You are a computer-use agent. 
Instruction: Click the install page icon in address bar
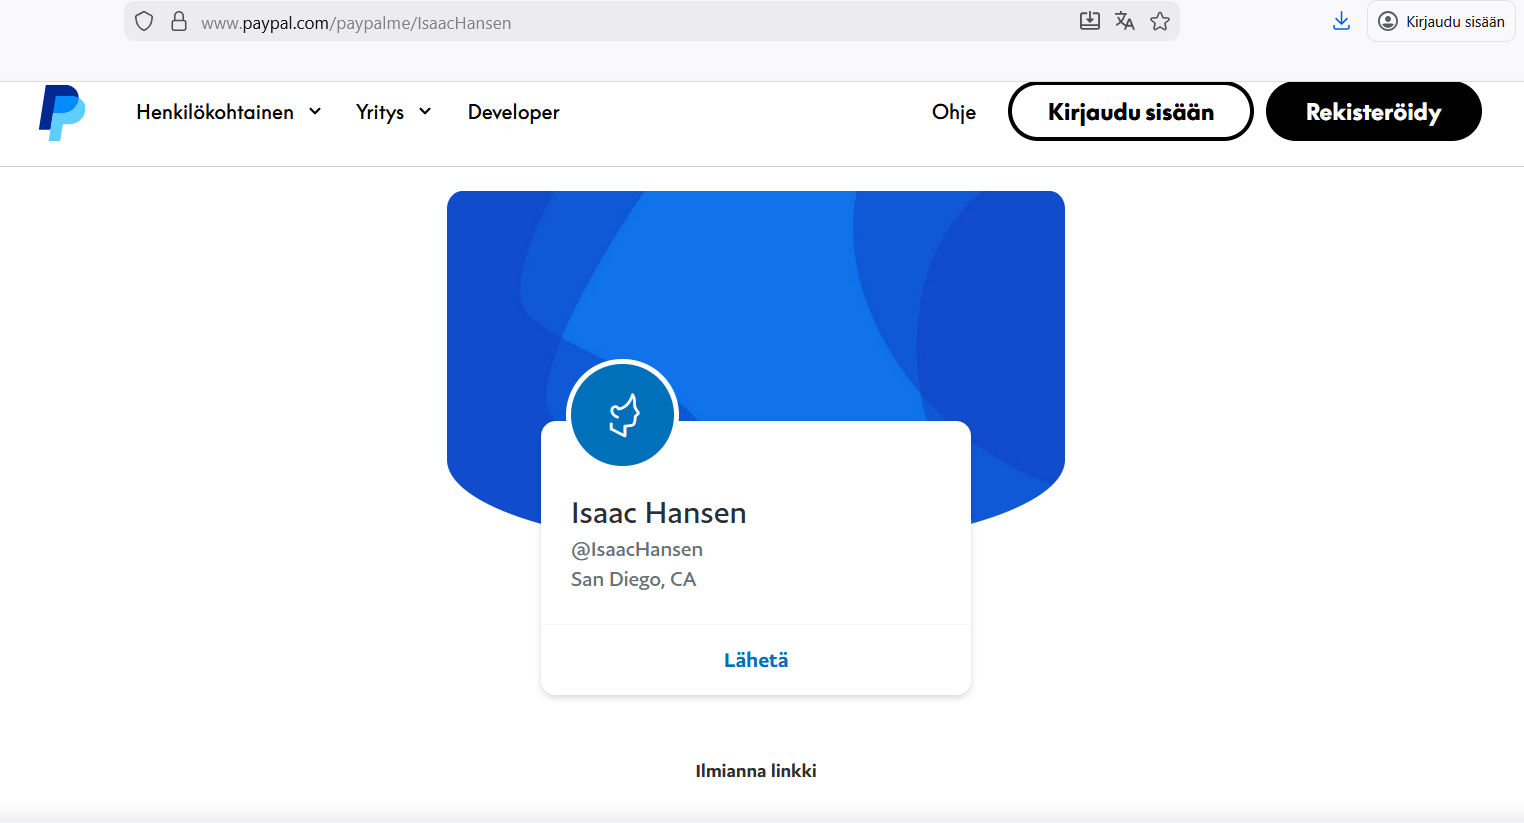click(x=1090, y=21)
